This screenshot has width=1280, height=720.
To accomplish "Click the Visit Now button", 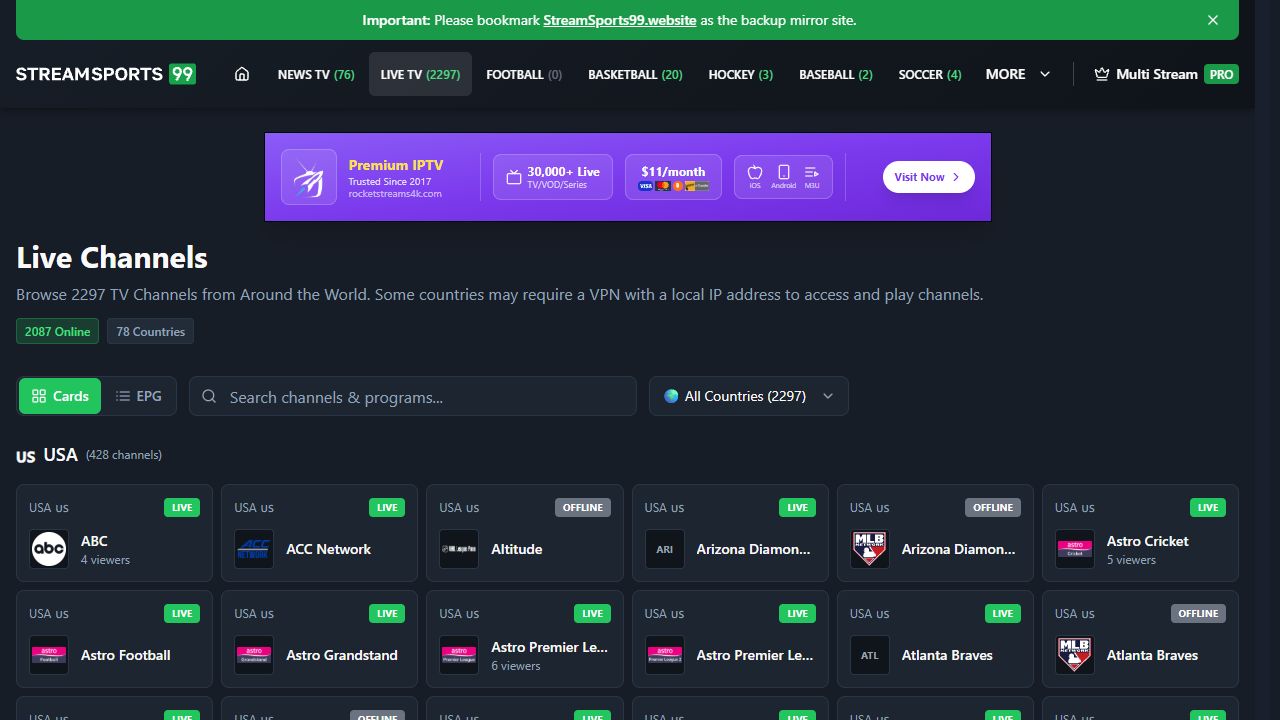I will (x=928, y=177).
